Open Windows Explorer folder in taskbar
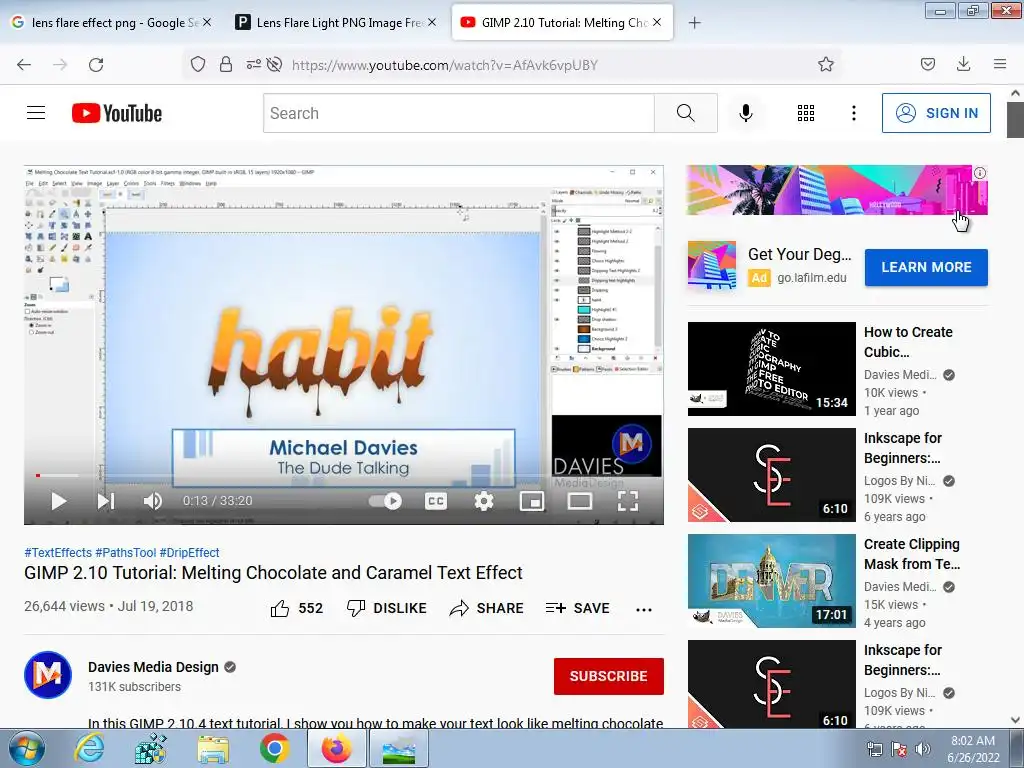 click(x=213, y=748)
